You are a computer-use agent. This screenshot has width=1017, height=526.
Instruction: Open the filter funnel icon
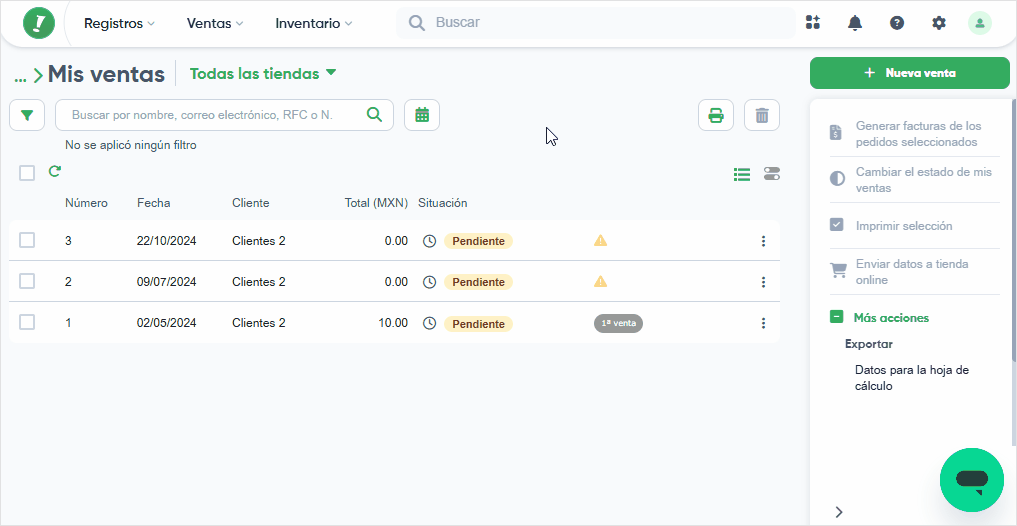coord(27,115)
